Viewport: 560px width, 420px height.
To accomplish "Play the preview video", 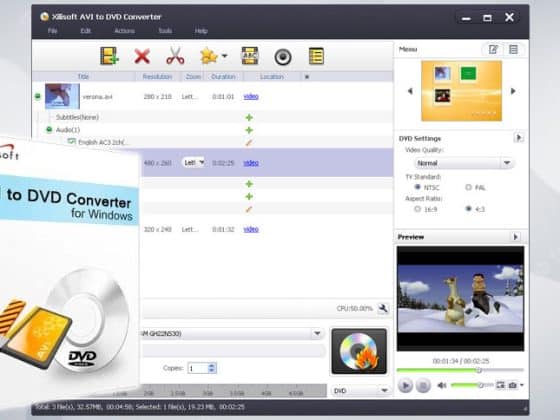I will pos(405,385).
